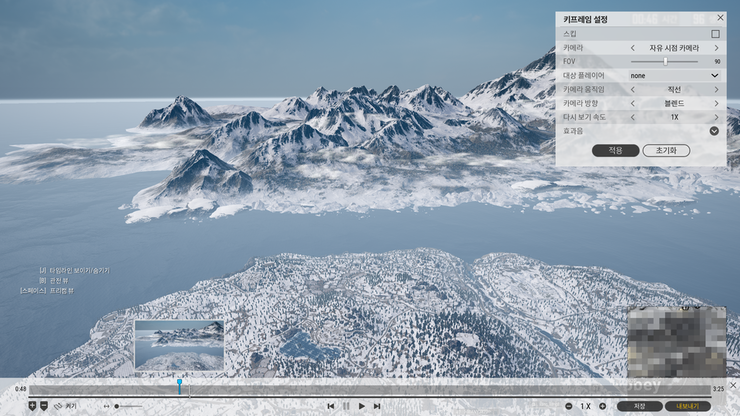
Task: Toggle the camera path 켜기 icon
Action: point(58,406)
